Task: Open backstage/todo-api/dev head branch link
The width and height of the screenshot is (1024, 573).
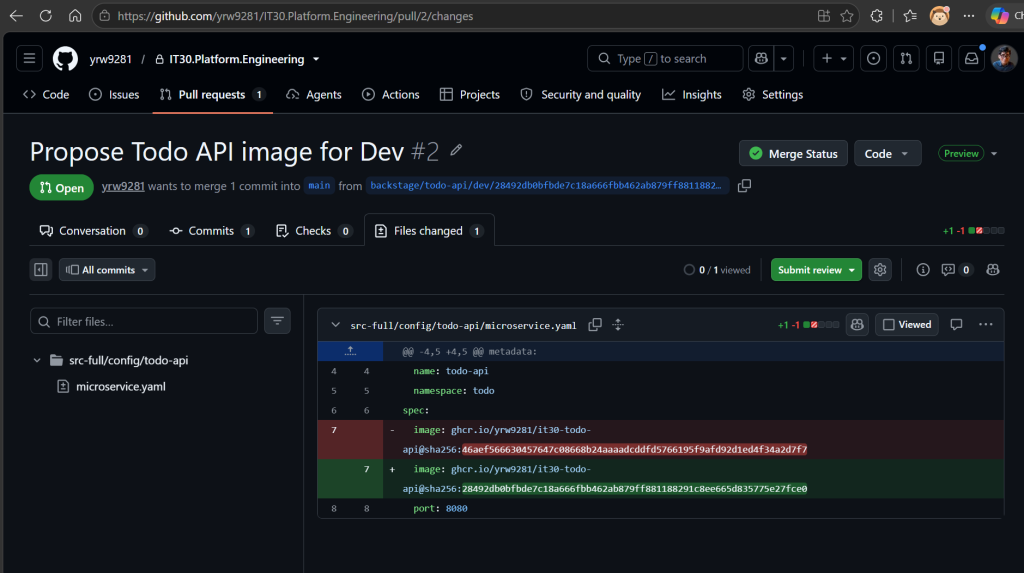Action: (x=547, y=186)
